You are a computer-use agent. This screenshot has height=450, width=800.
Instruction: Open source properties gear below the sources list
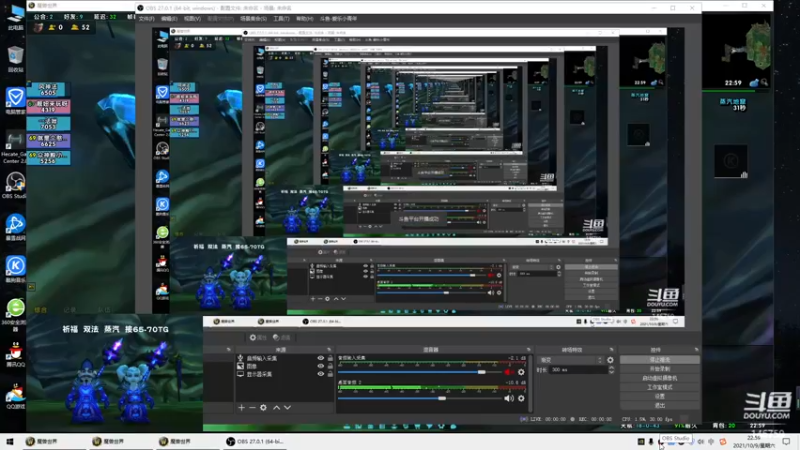click(263, 408)
